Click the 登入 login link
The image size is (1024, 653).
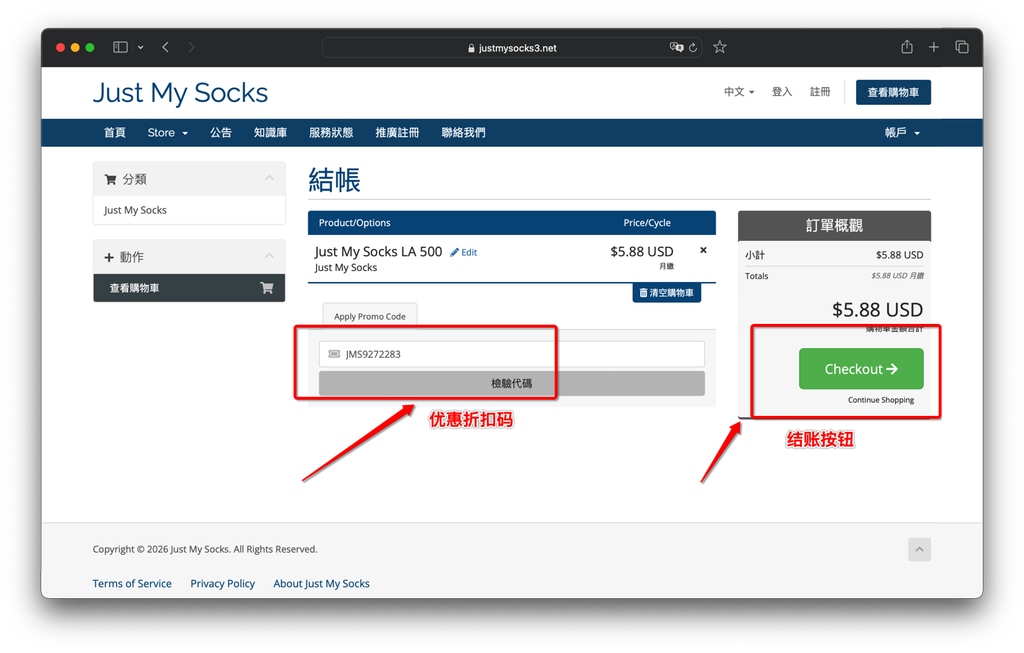tap(782, 92)
